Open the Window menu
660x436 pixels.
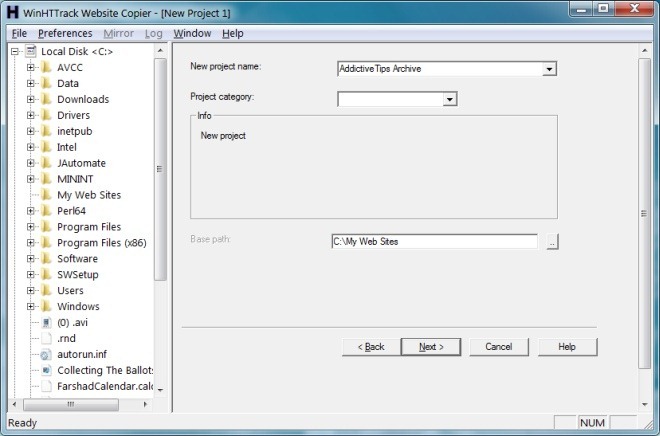tap(192, 33)
